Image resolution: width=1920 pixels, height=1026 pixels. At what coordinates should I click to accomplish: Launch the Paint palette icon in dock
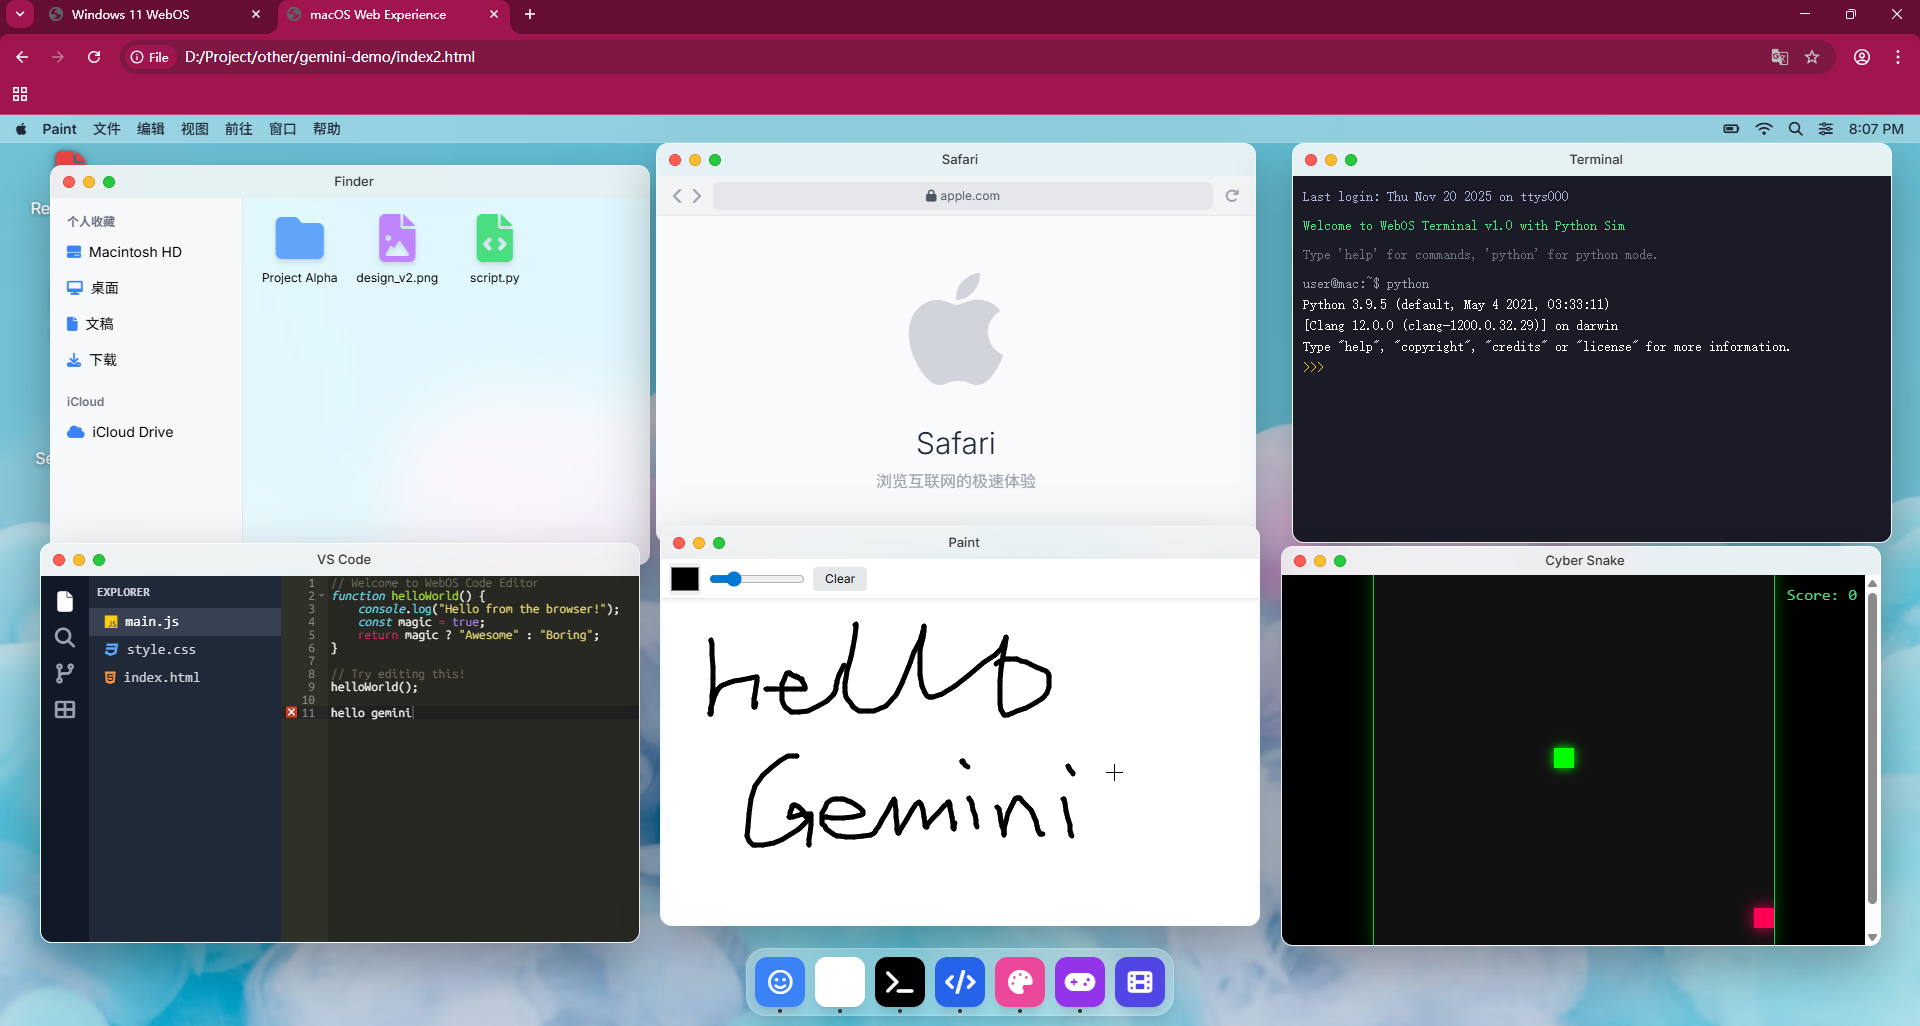(1019, 982)
